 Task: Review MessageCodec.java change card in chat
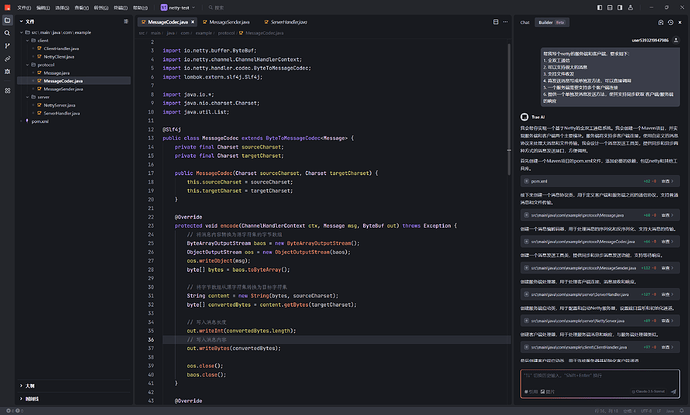600,242
